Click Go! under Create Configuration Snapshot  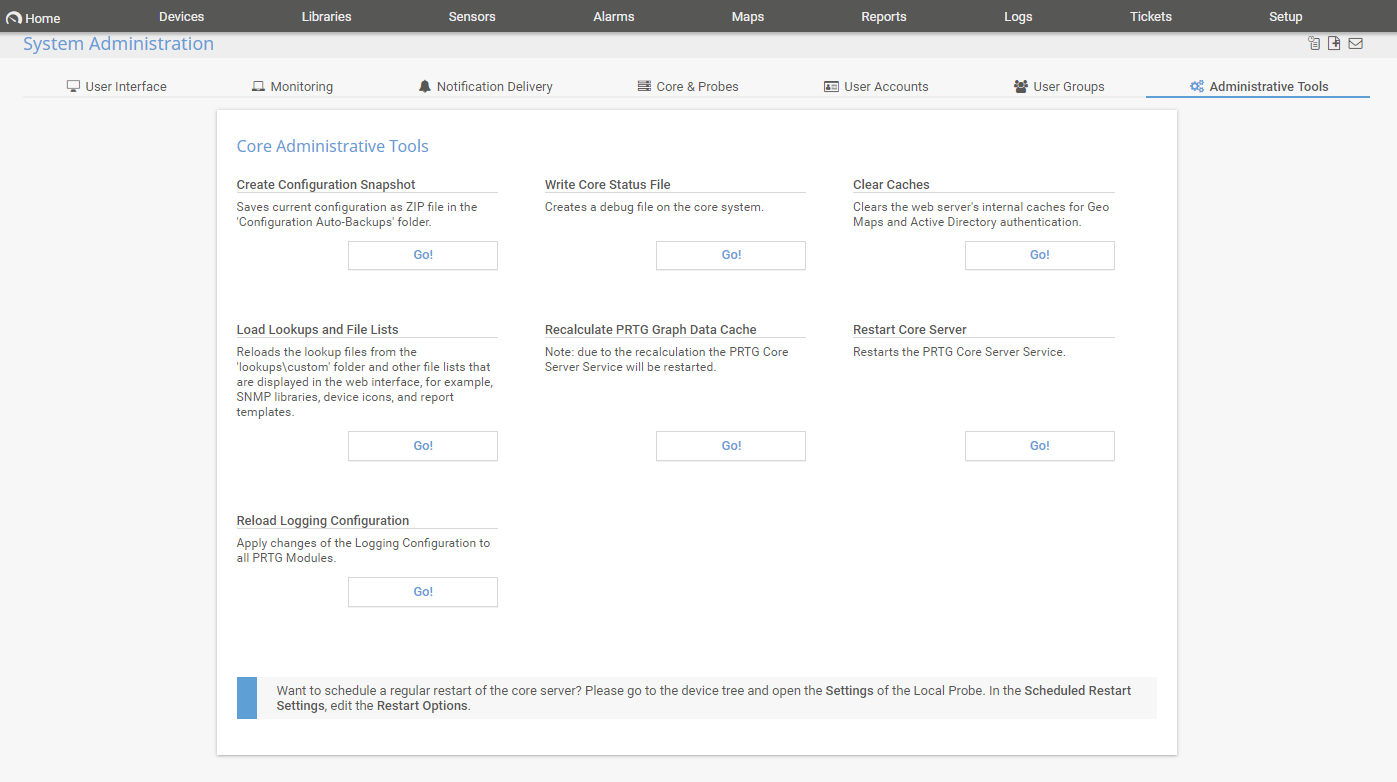point(423,255)
